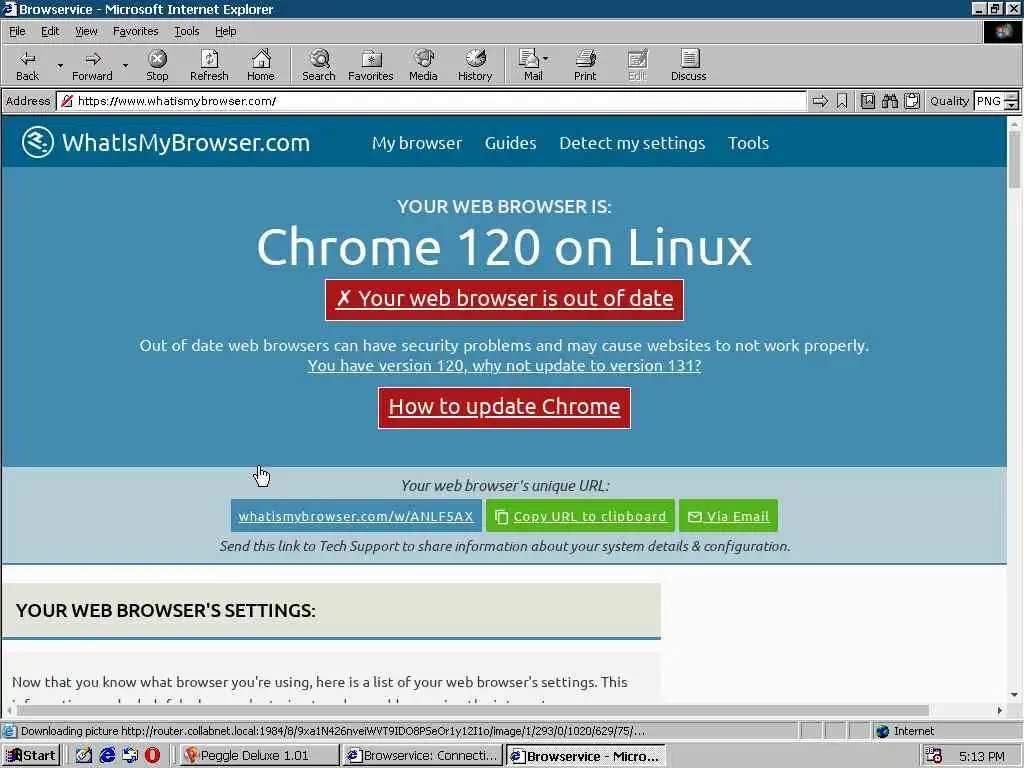Click the Forward toolbar button

[x=92, y=65]
